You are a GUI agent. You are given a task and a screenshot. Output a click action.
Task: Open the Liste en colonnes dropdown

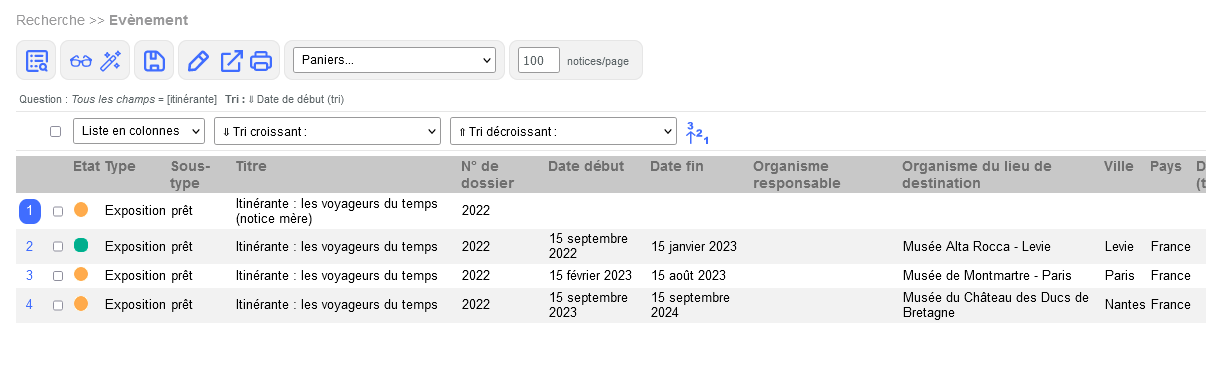139,131
